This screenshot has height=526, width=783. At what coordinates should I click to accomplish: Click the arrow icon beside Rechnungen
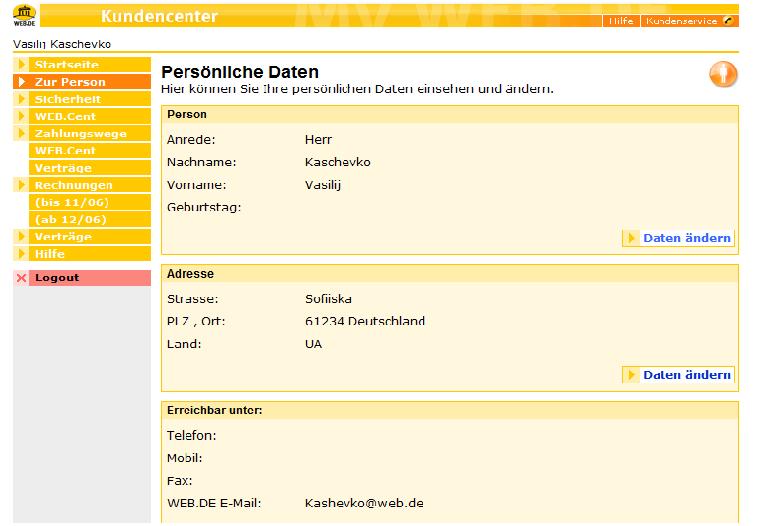[21, 185]
